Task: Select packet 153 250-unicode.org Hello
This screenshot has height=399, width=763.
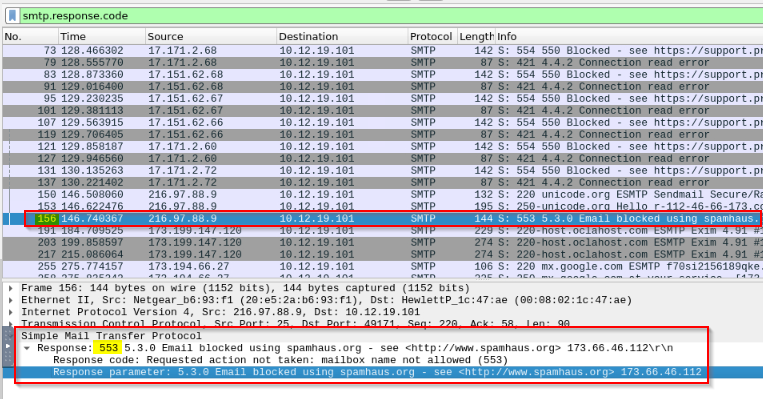Action: click(382, 206)
